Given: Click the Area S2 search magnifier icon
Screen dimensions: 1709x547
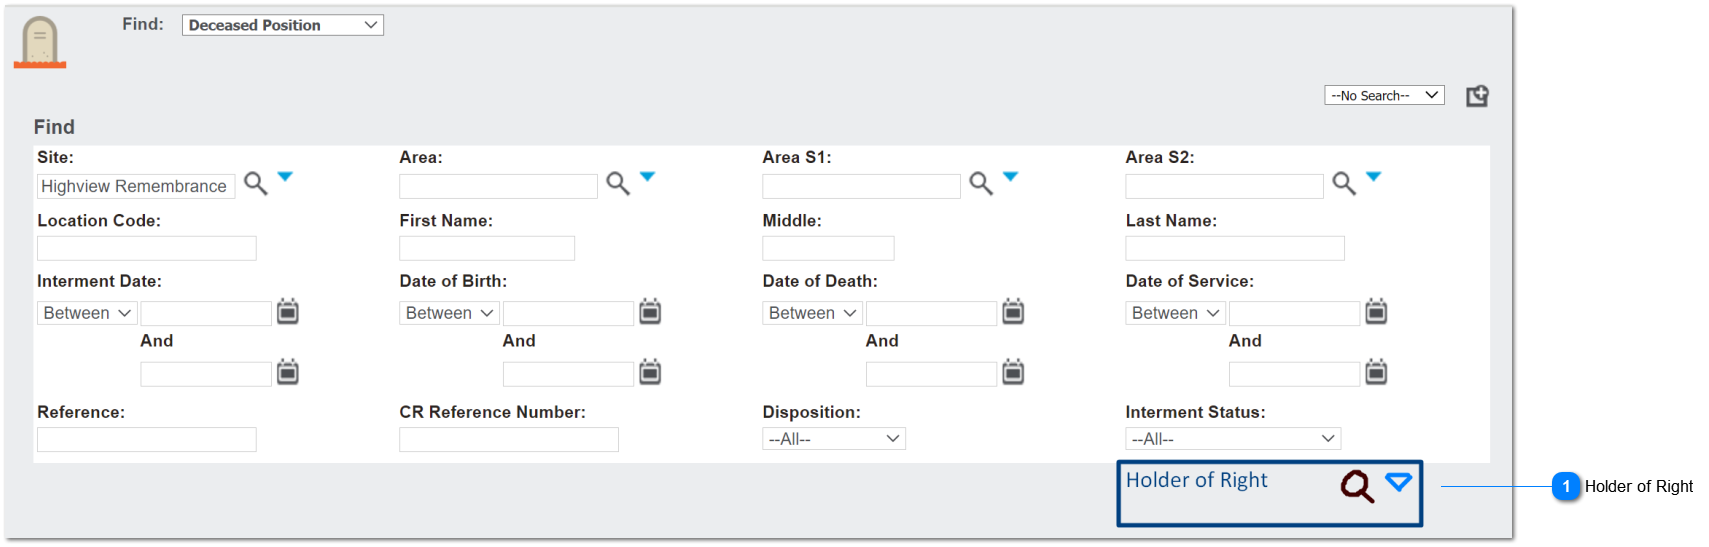Looking at the screenshot, I should 1344,183.
